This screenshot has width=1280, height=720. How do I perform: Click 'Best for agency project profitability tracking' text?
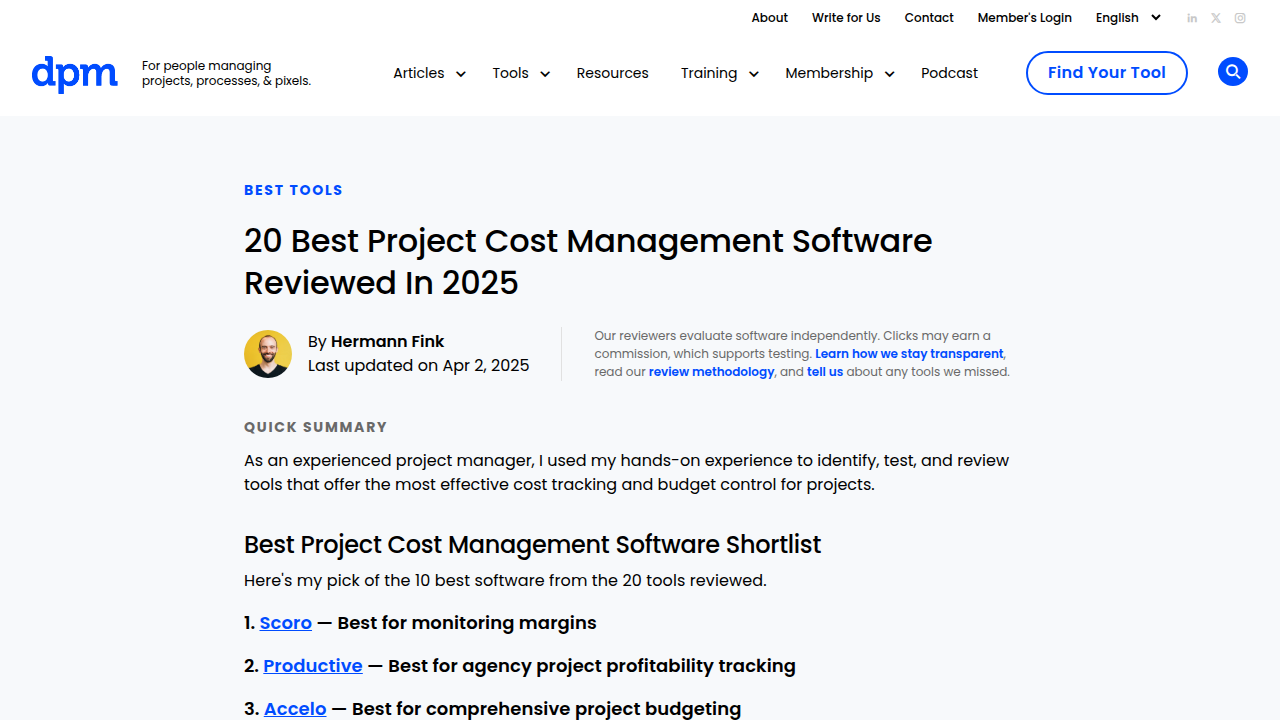(592, 666)
